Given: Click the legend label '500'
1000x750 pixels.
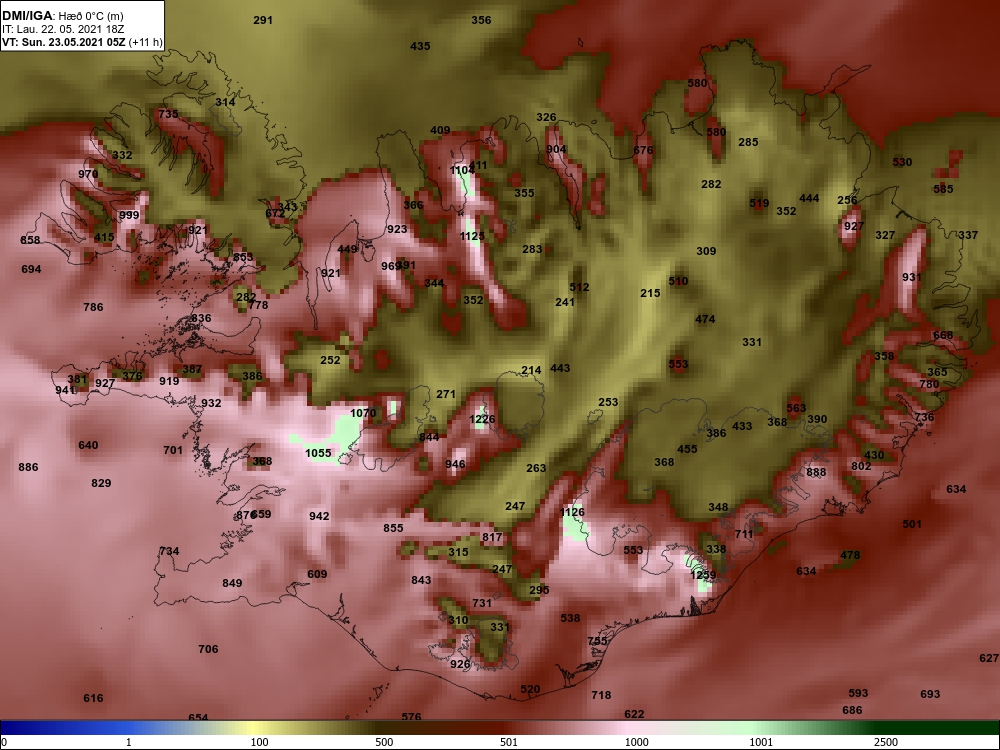Looking at the screenshot, I should [x=384, y=742].
